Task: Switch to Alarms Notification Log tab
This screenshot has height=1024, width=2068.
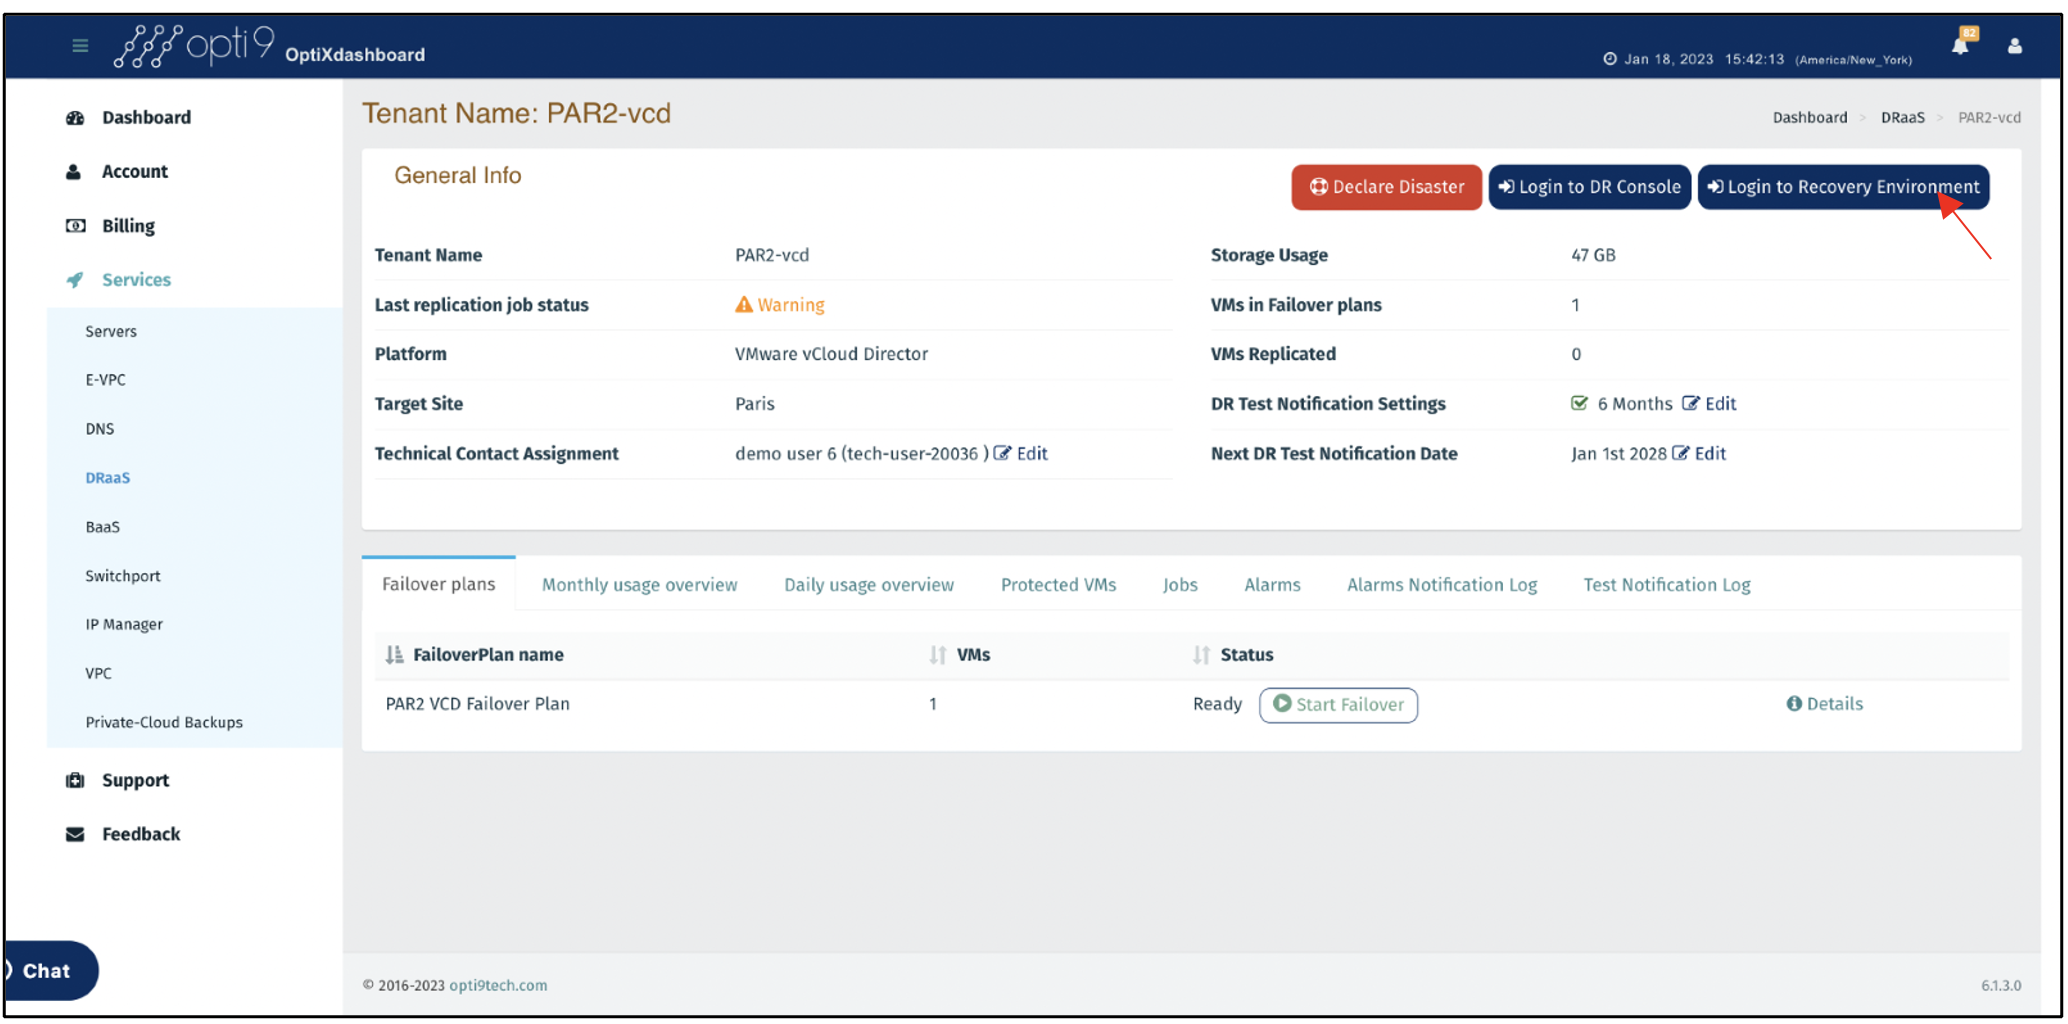Action: tap(1442, 585)
